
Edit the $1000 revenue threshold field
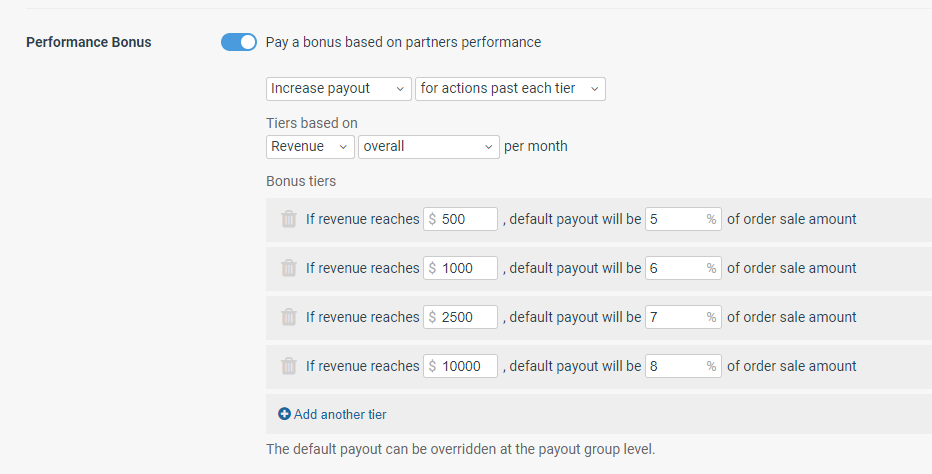tap(461, 268)
